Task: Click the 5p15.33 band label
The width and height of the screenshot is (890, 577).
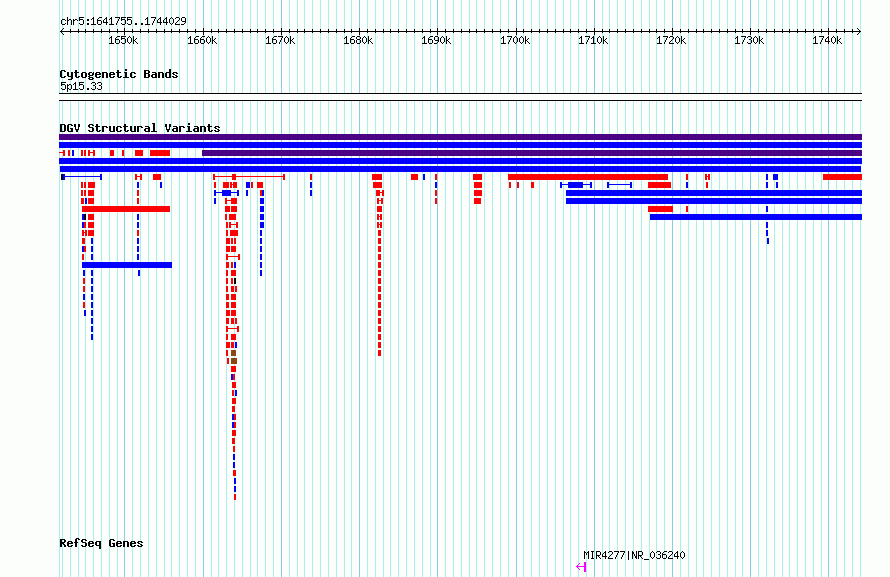Action: click(x=81, y=86)
